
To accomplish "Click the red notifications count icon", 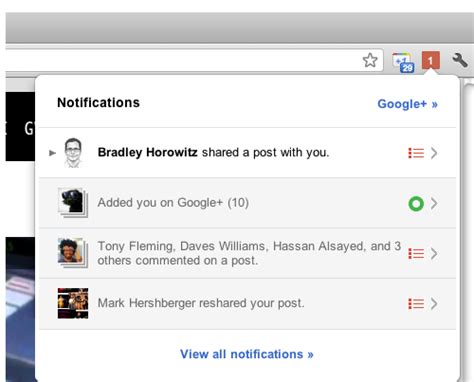I will (x=431, y=60).
